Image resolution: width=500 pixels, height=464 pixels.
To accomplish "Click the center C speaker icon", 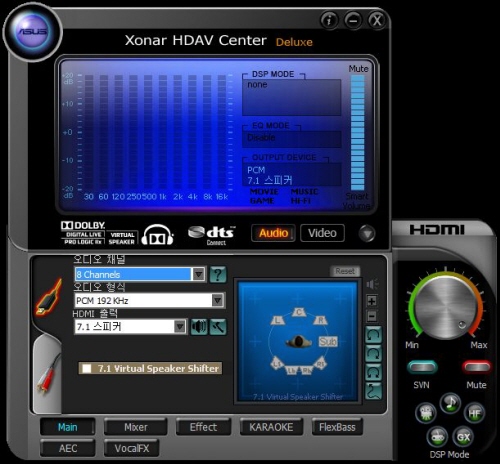I will [299, 312].
